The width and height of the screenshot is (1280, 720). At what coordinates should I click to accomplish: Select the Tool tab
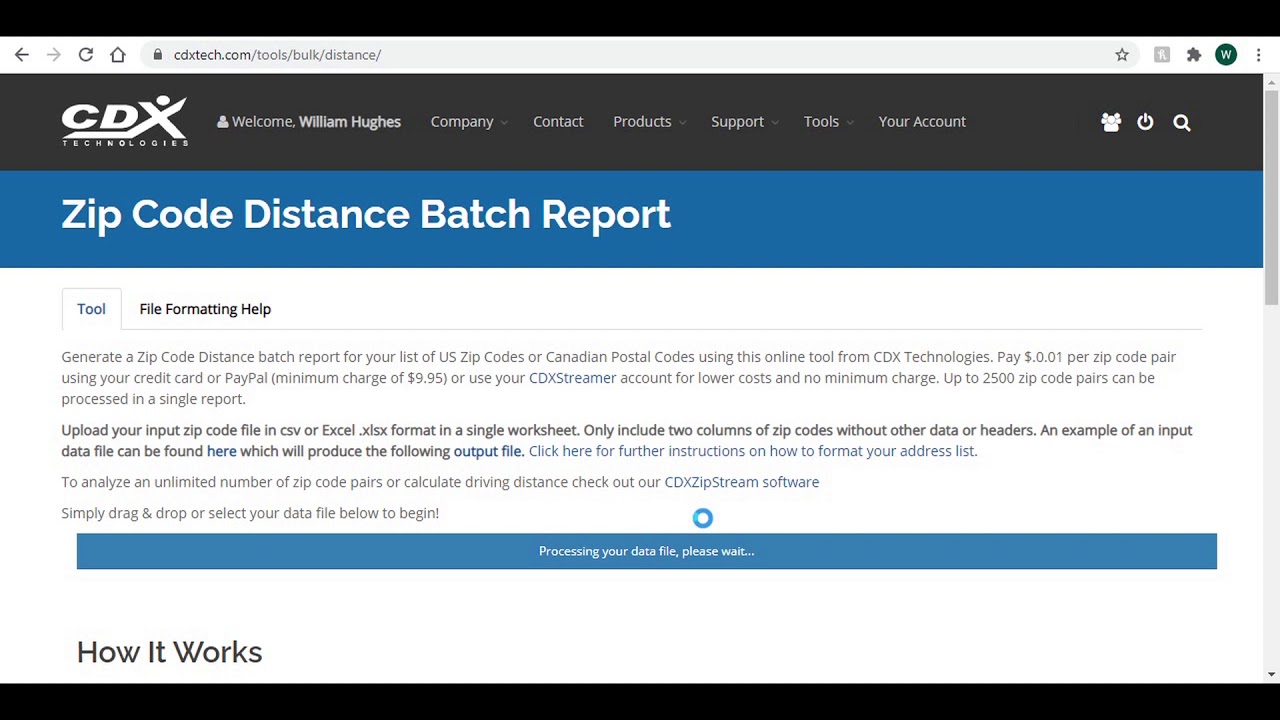click(x=91, y=309)
